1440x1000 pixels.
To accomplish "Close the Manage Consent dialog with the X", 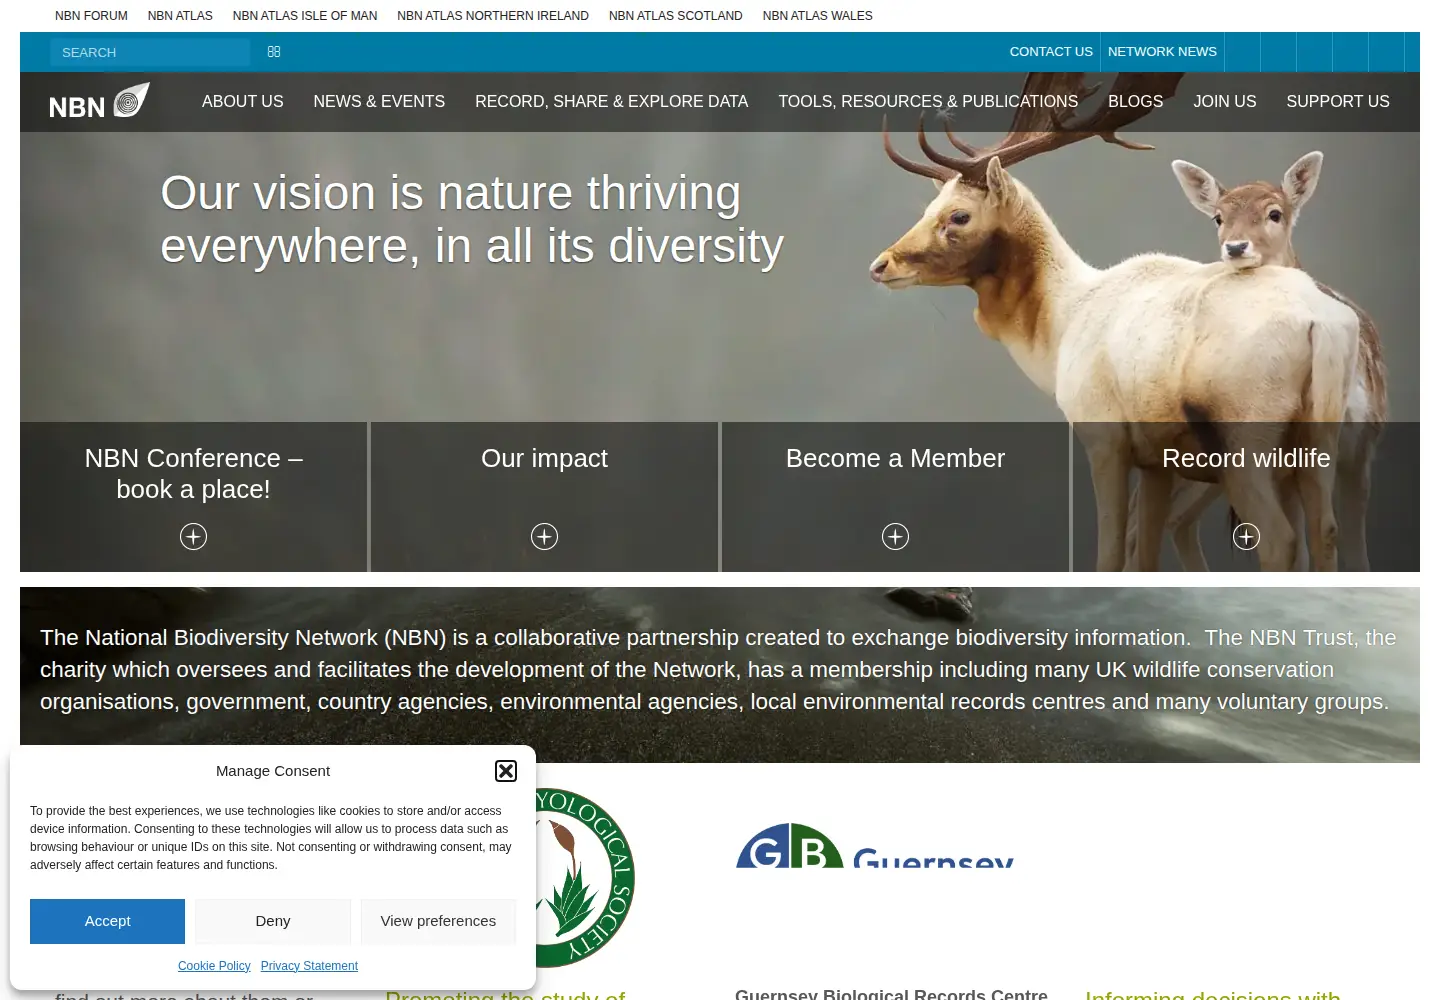I will coord(506,771).
